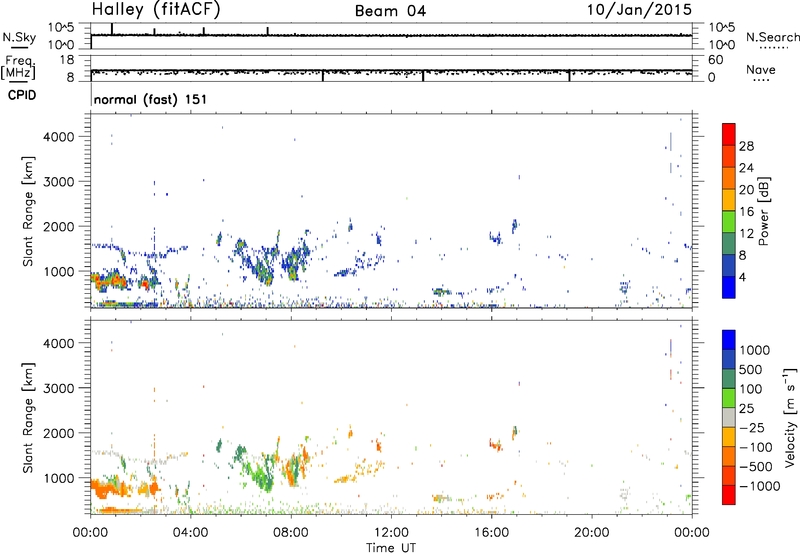The height and width of the screenshot is (554, 800).
Task: Click the "Velocity [m s-1]" colorbar title
Action: click(x=790, y=418)
